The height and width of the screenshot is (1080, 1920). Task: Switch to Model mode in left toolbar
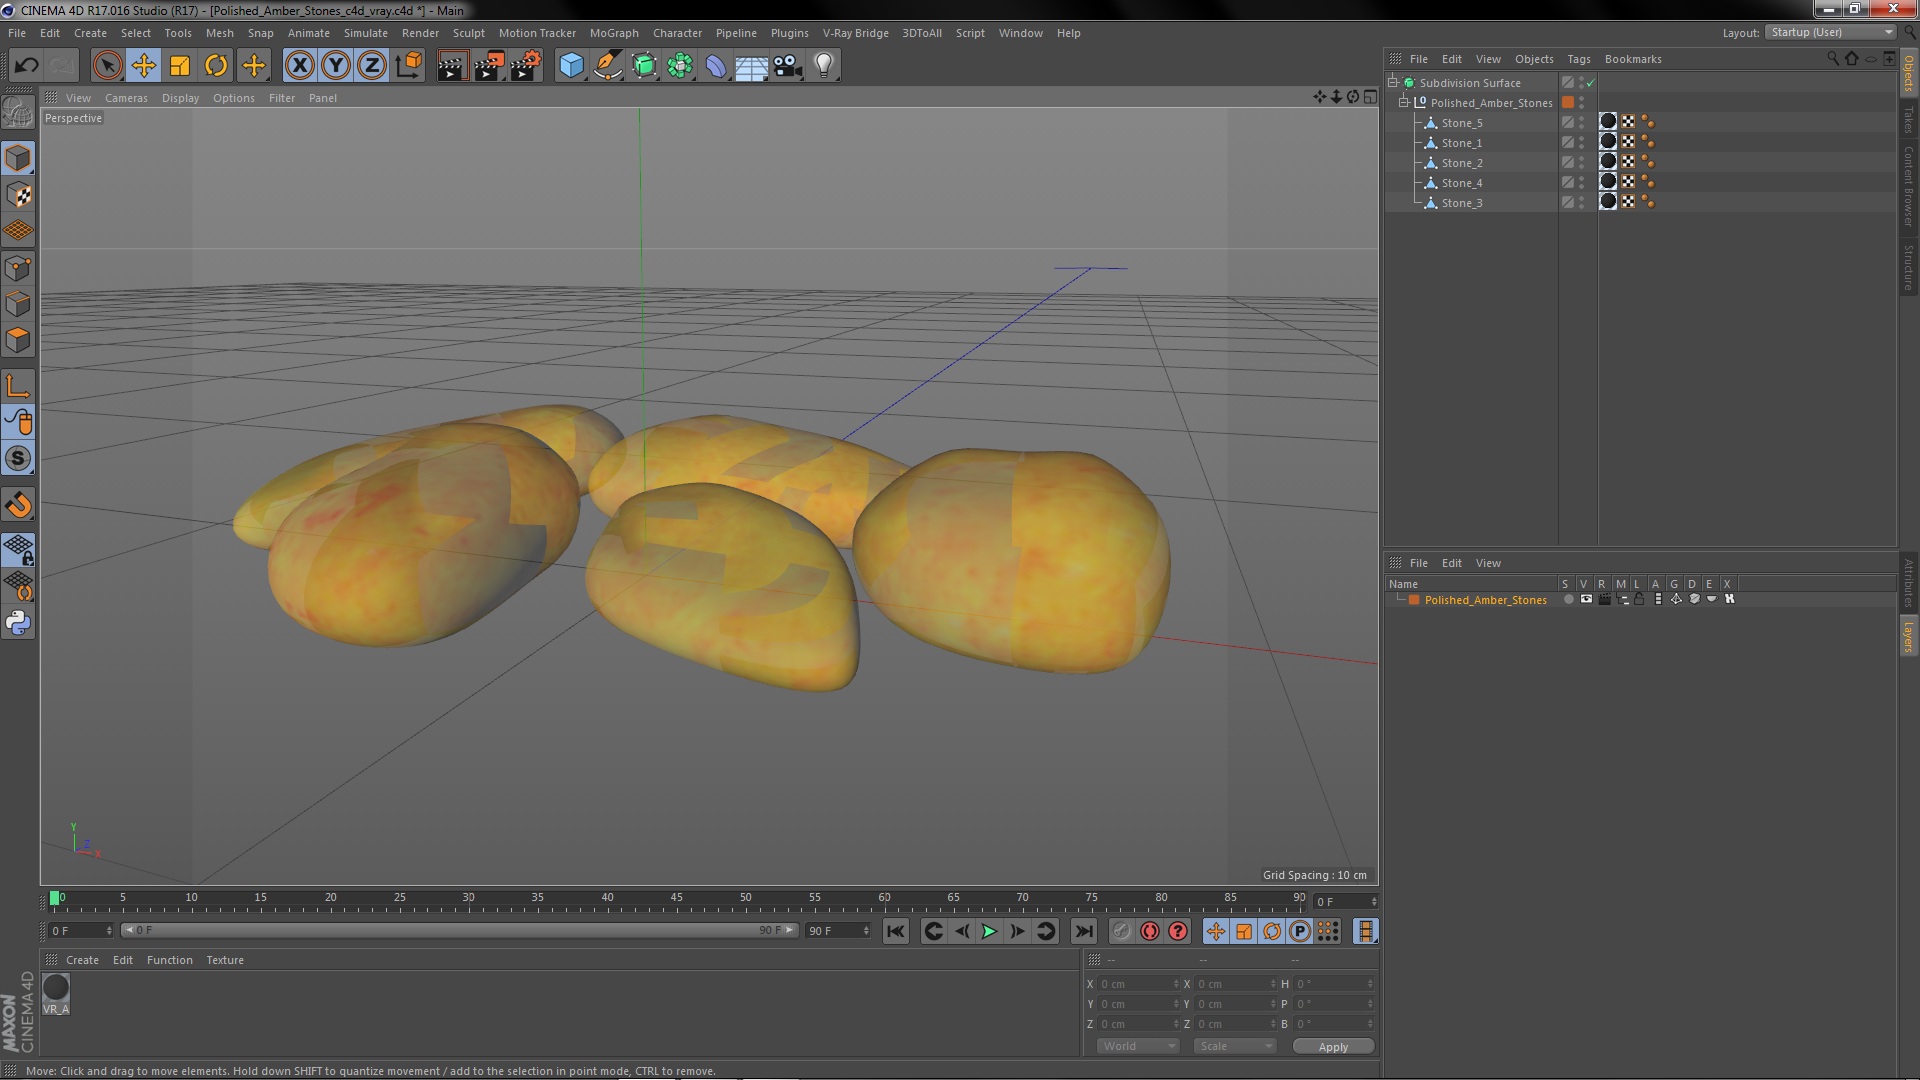tap(18, 158)
